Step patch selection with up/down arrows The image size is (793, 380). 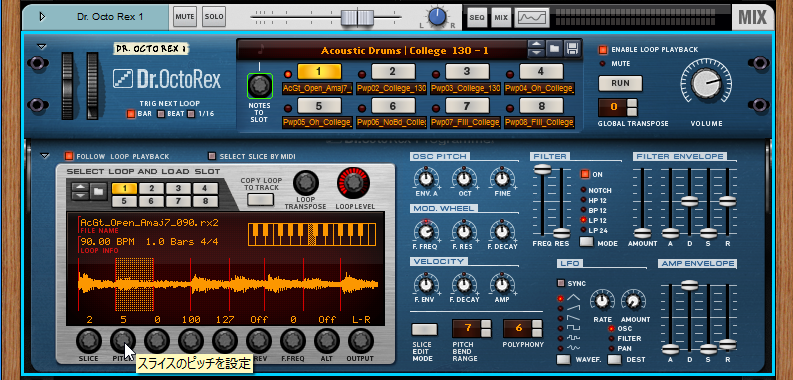coord(536,49)
